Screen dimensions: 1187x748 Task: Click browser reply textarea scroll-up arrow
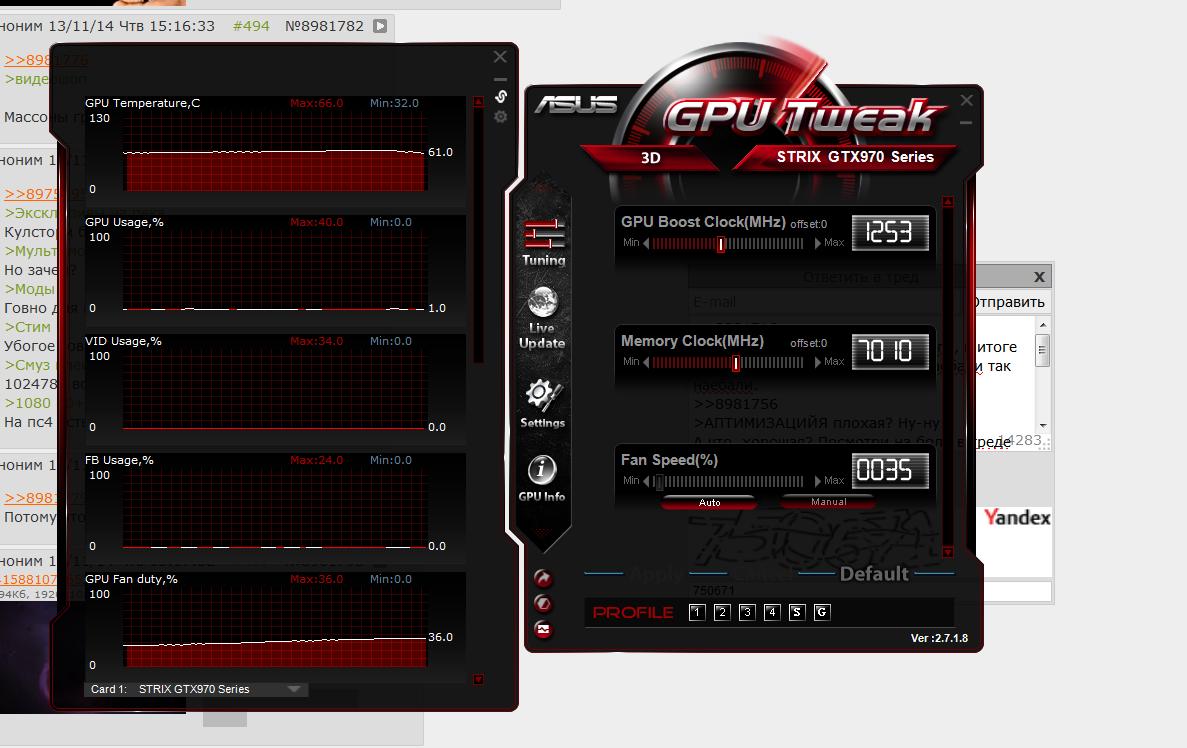(1042, 325)
